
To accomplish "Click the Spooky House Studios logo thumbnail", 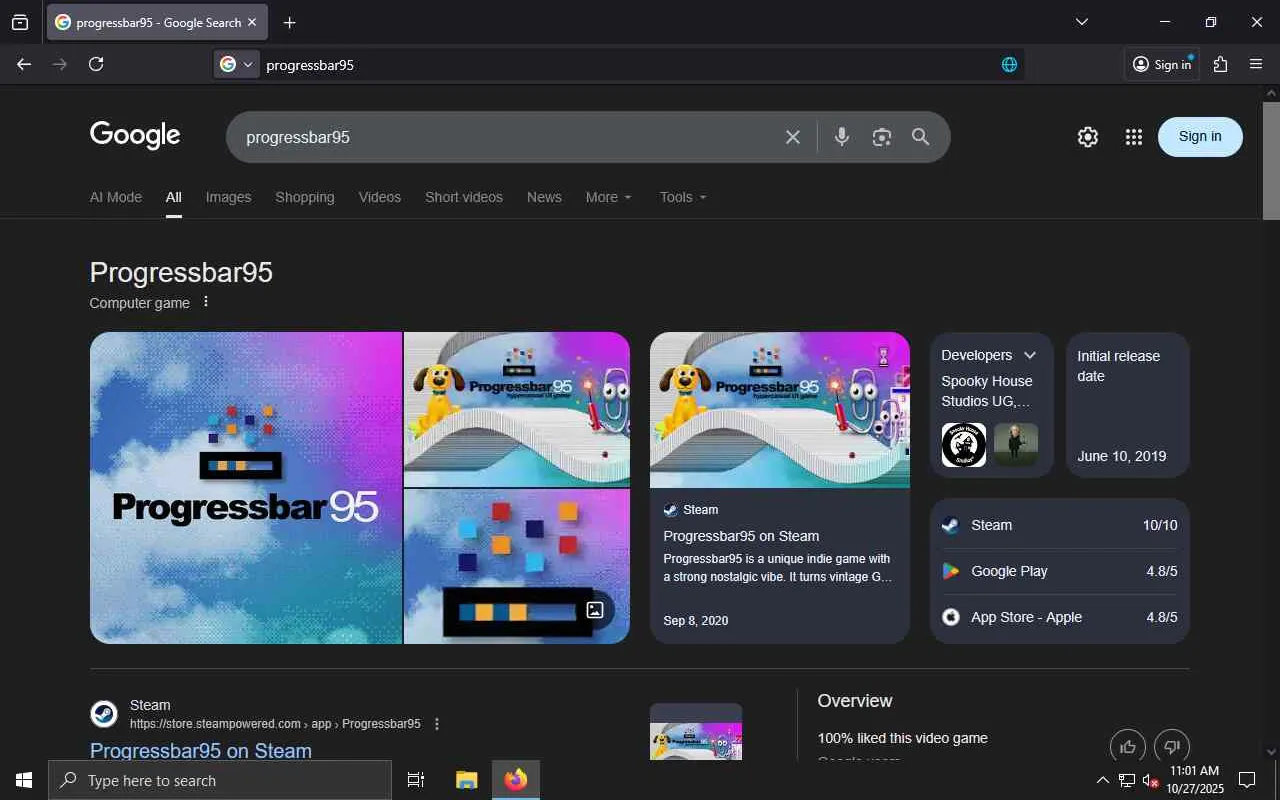I will (x=964, y=445).
